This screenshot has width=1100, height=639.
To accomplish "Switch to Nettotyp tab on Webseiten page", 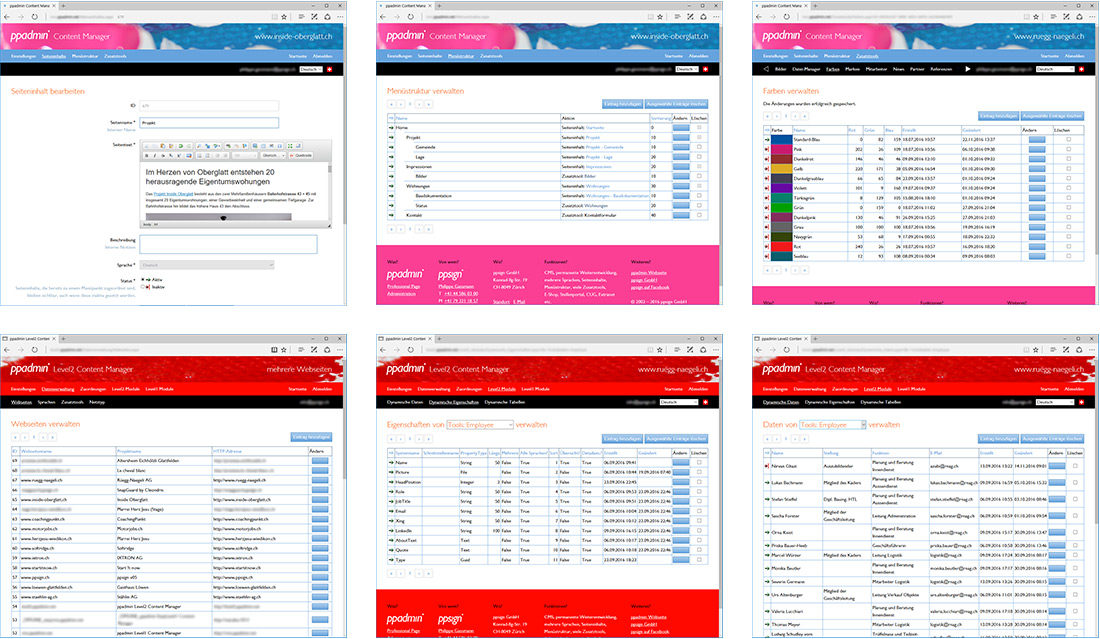I will coord(97,401).
